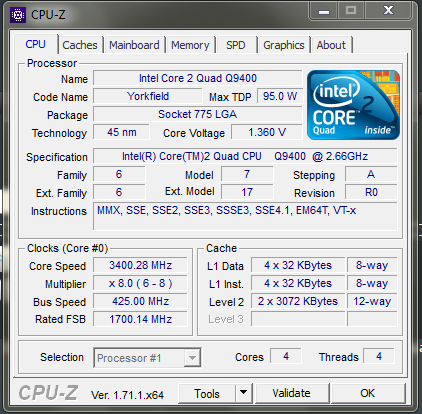Select the Memory tab
The width and height of the screenshot is (422, 414).
190,45
